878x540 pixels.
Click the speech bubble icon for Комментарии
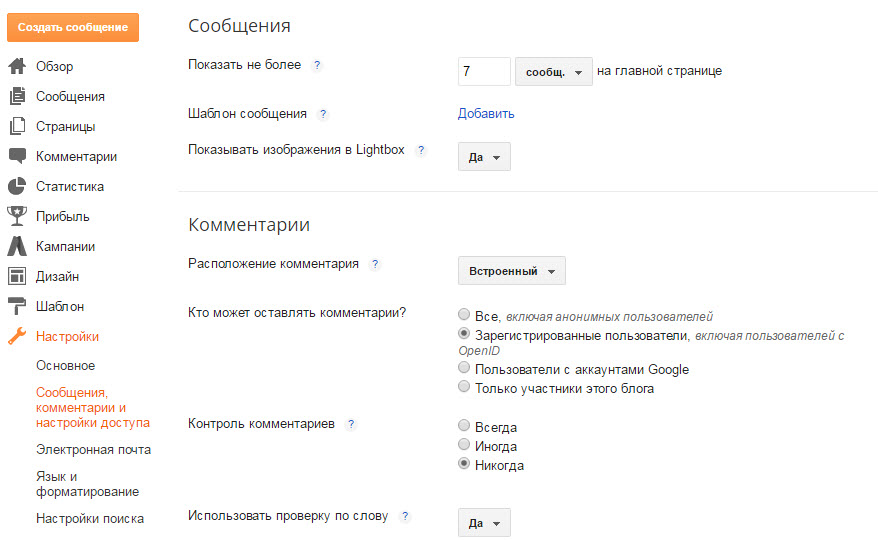[x=16, y=157]
